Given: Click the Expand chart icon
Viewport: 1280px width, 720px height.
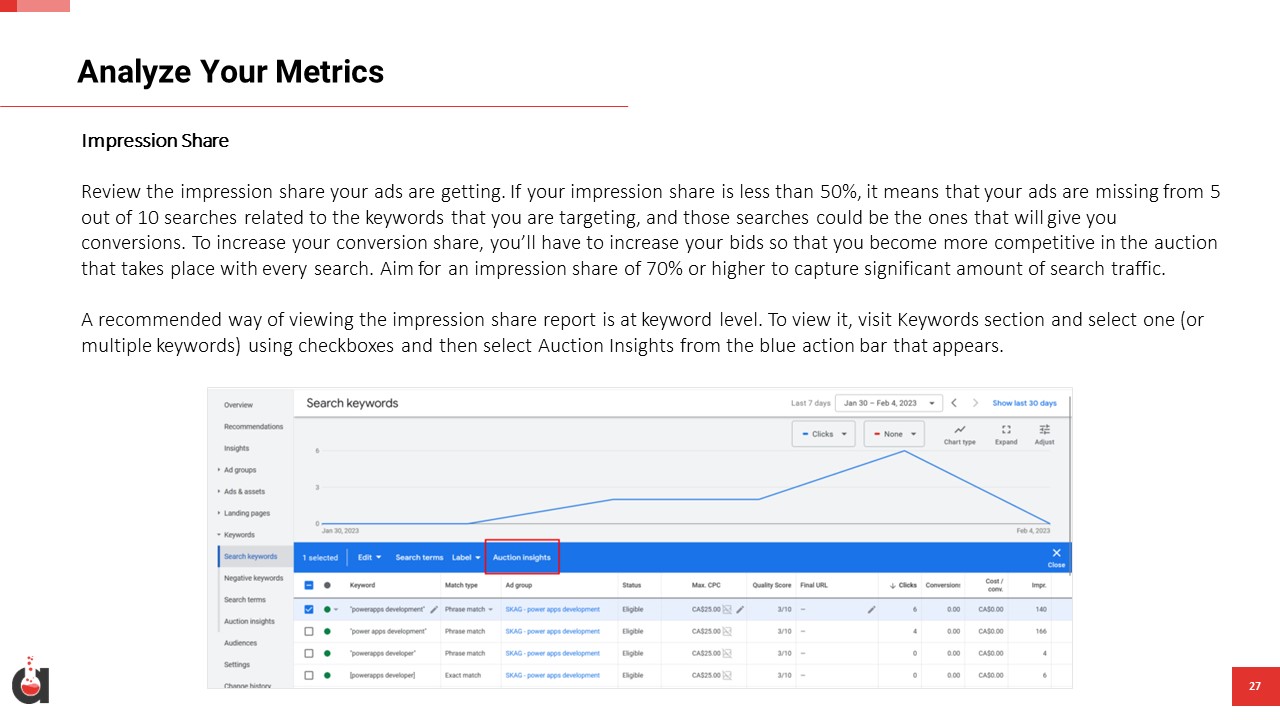Looking at the screenshot, I should 1006,434.
